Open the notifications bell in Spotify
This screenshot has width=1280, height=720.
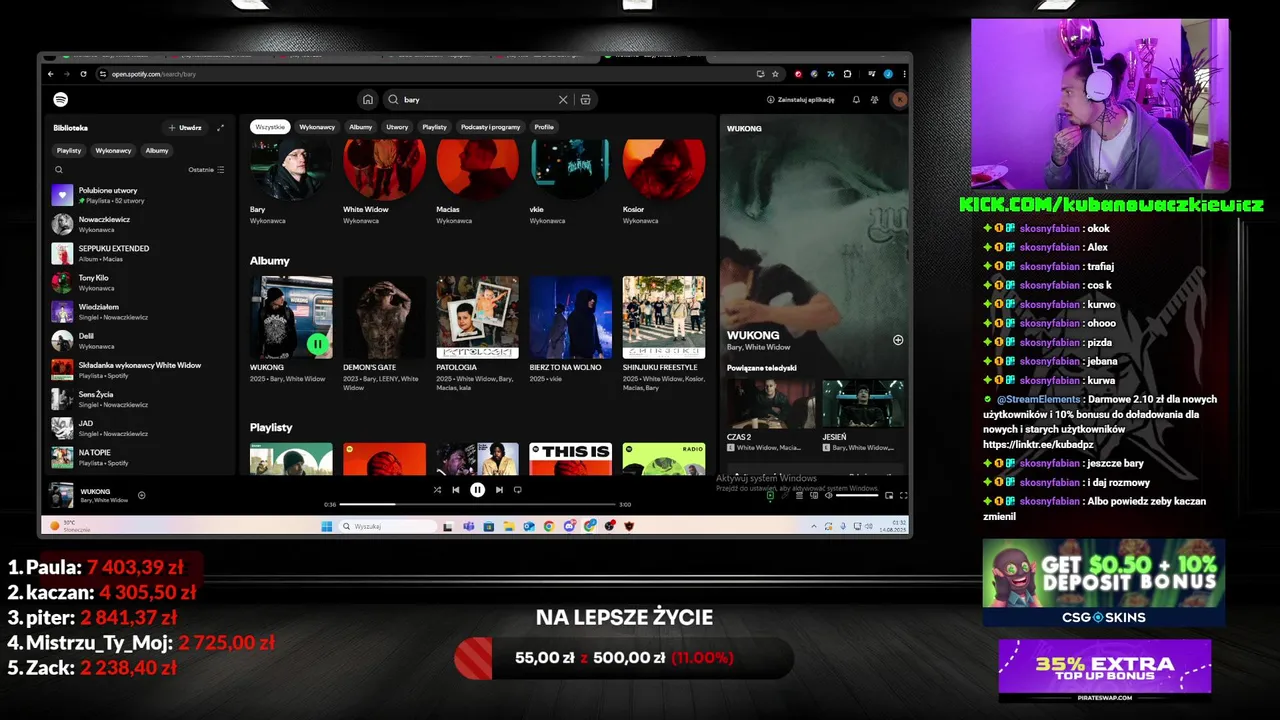click(856, 100)
